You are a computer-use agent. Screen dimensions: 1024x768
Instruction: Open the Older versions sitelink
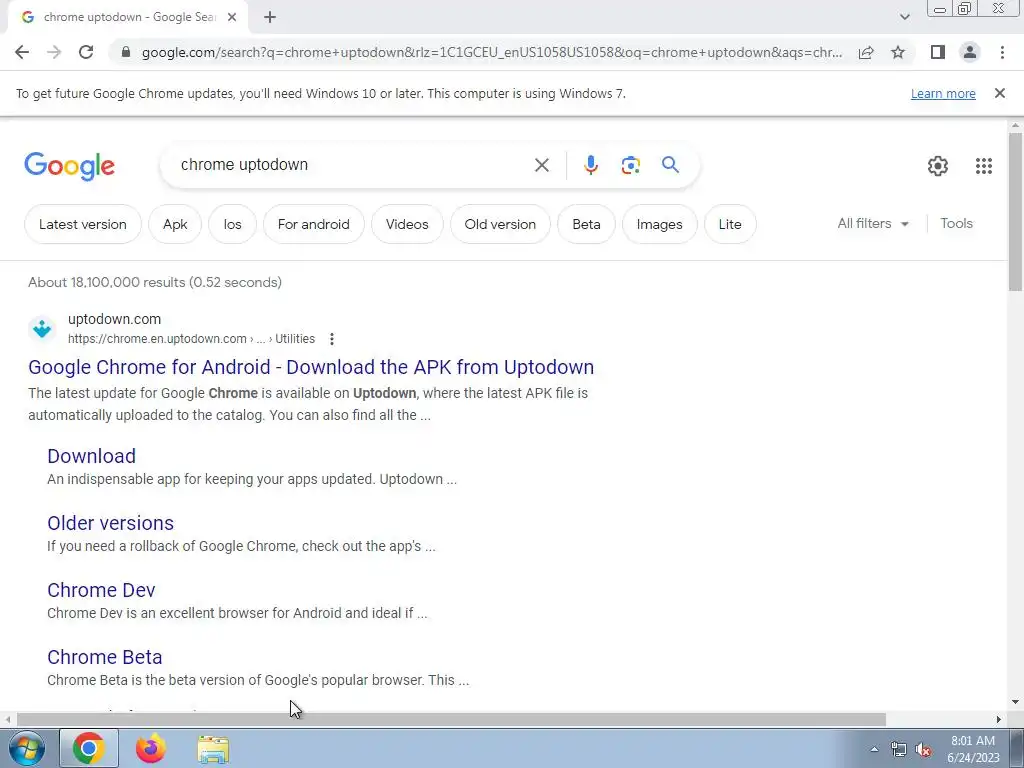110,523
